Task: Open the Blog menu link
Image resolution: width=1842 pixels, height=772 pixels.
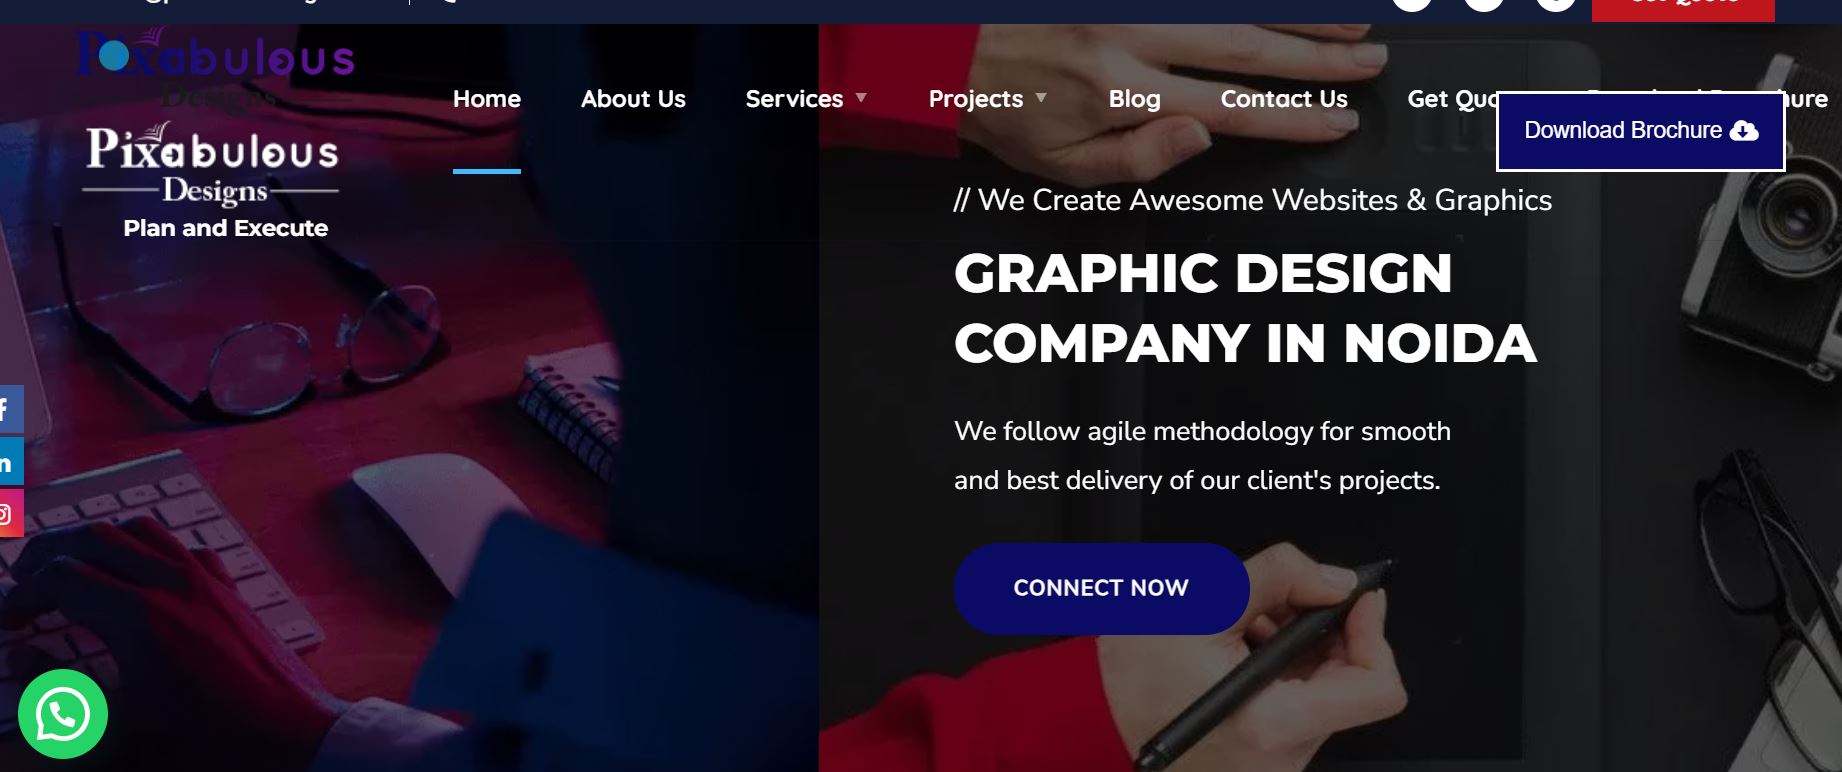Action: (1134, 99)
